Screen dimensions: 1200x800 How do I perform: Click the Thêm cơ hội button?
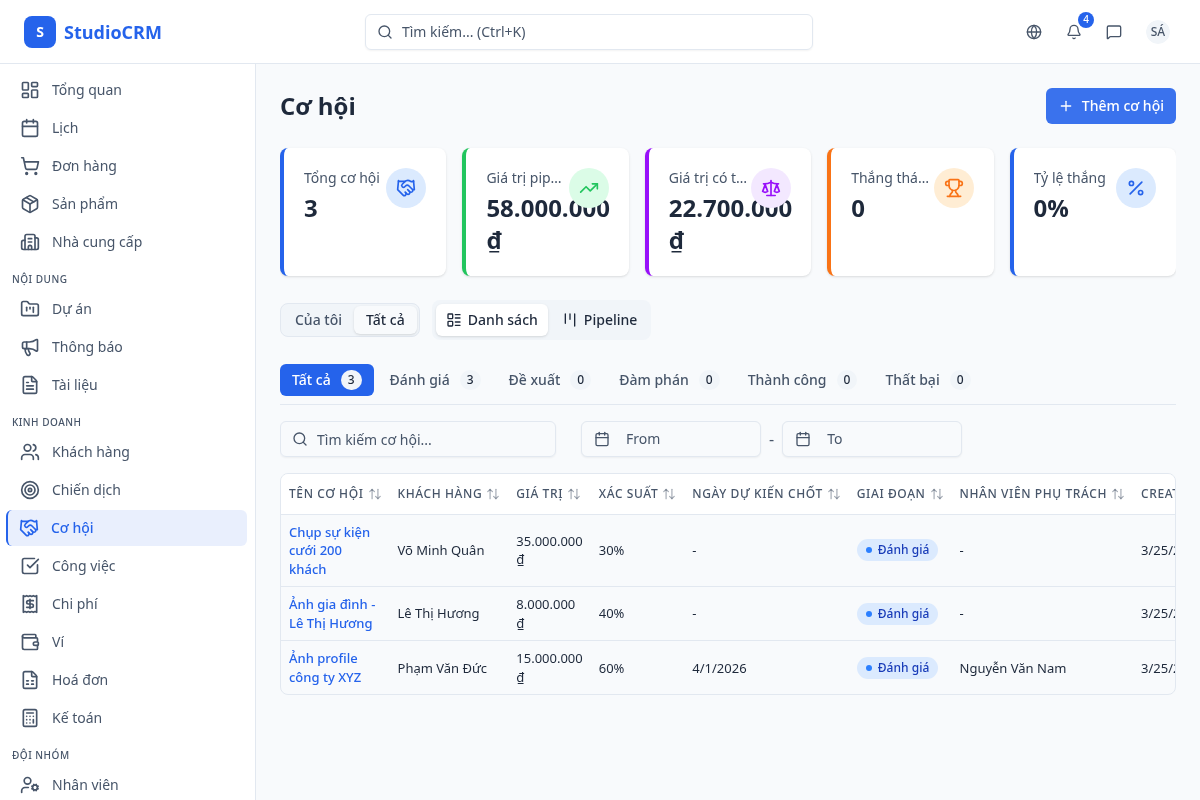coord(1110,105)
